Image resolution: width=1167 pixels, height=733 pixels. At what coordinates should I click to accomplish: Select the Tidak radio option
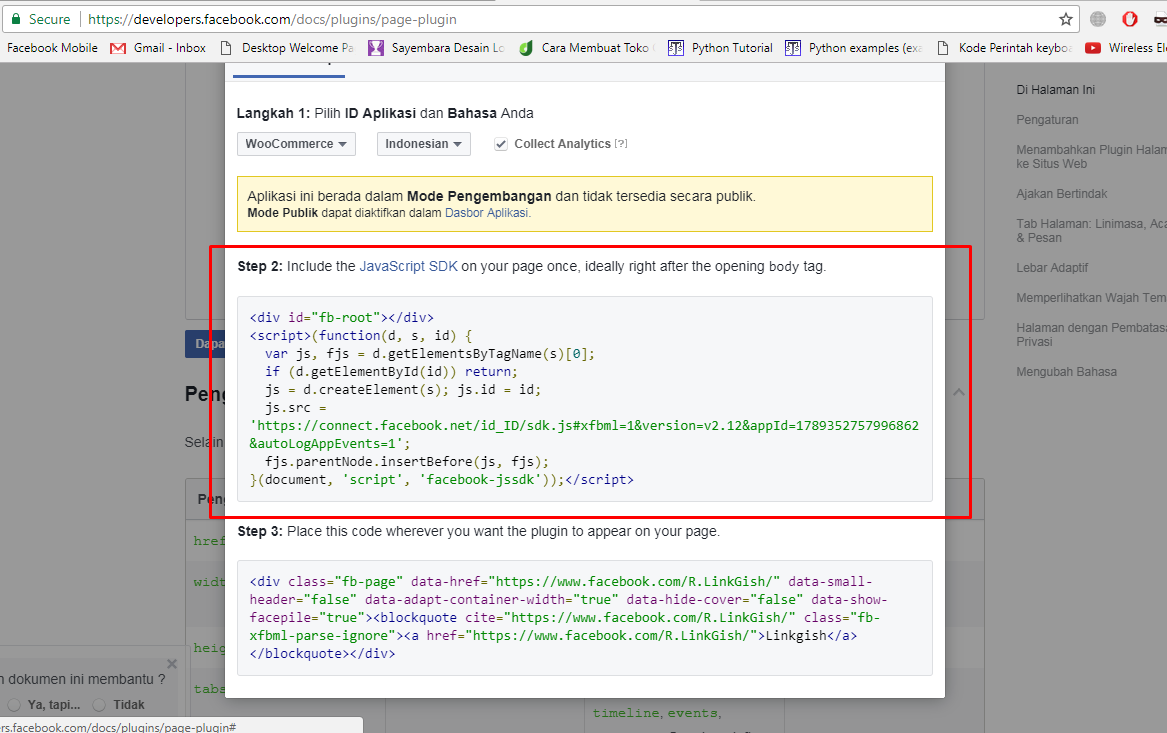[99, 704]
